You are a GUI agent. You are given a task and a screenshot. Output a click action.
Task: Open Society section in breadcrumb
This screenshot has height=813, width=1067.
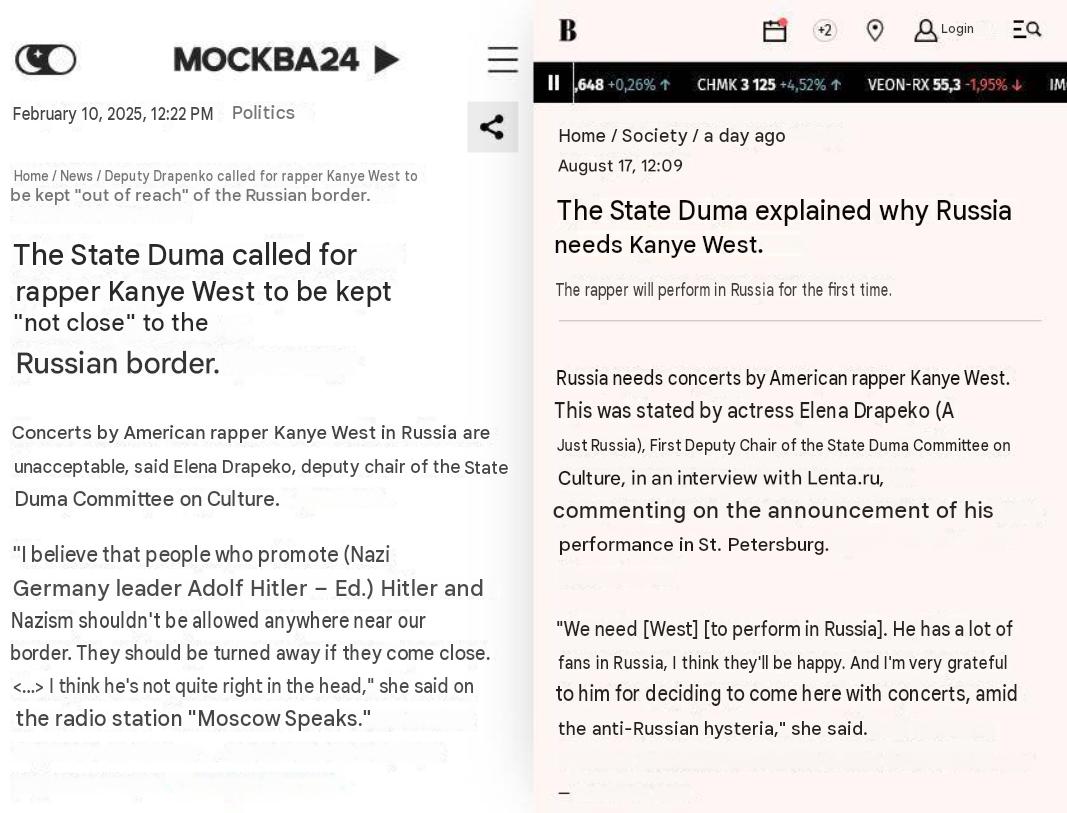[655, 135]
